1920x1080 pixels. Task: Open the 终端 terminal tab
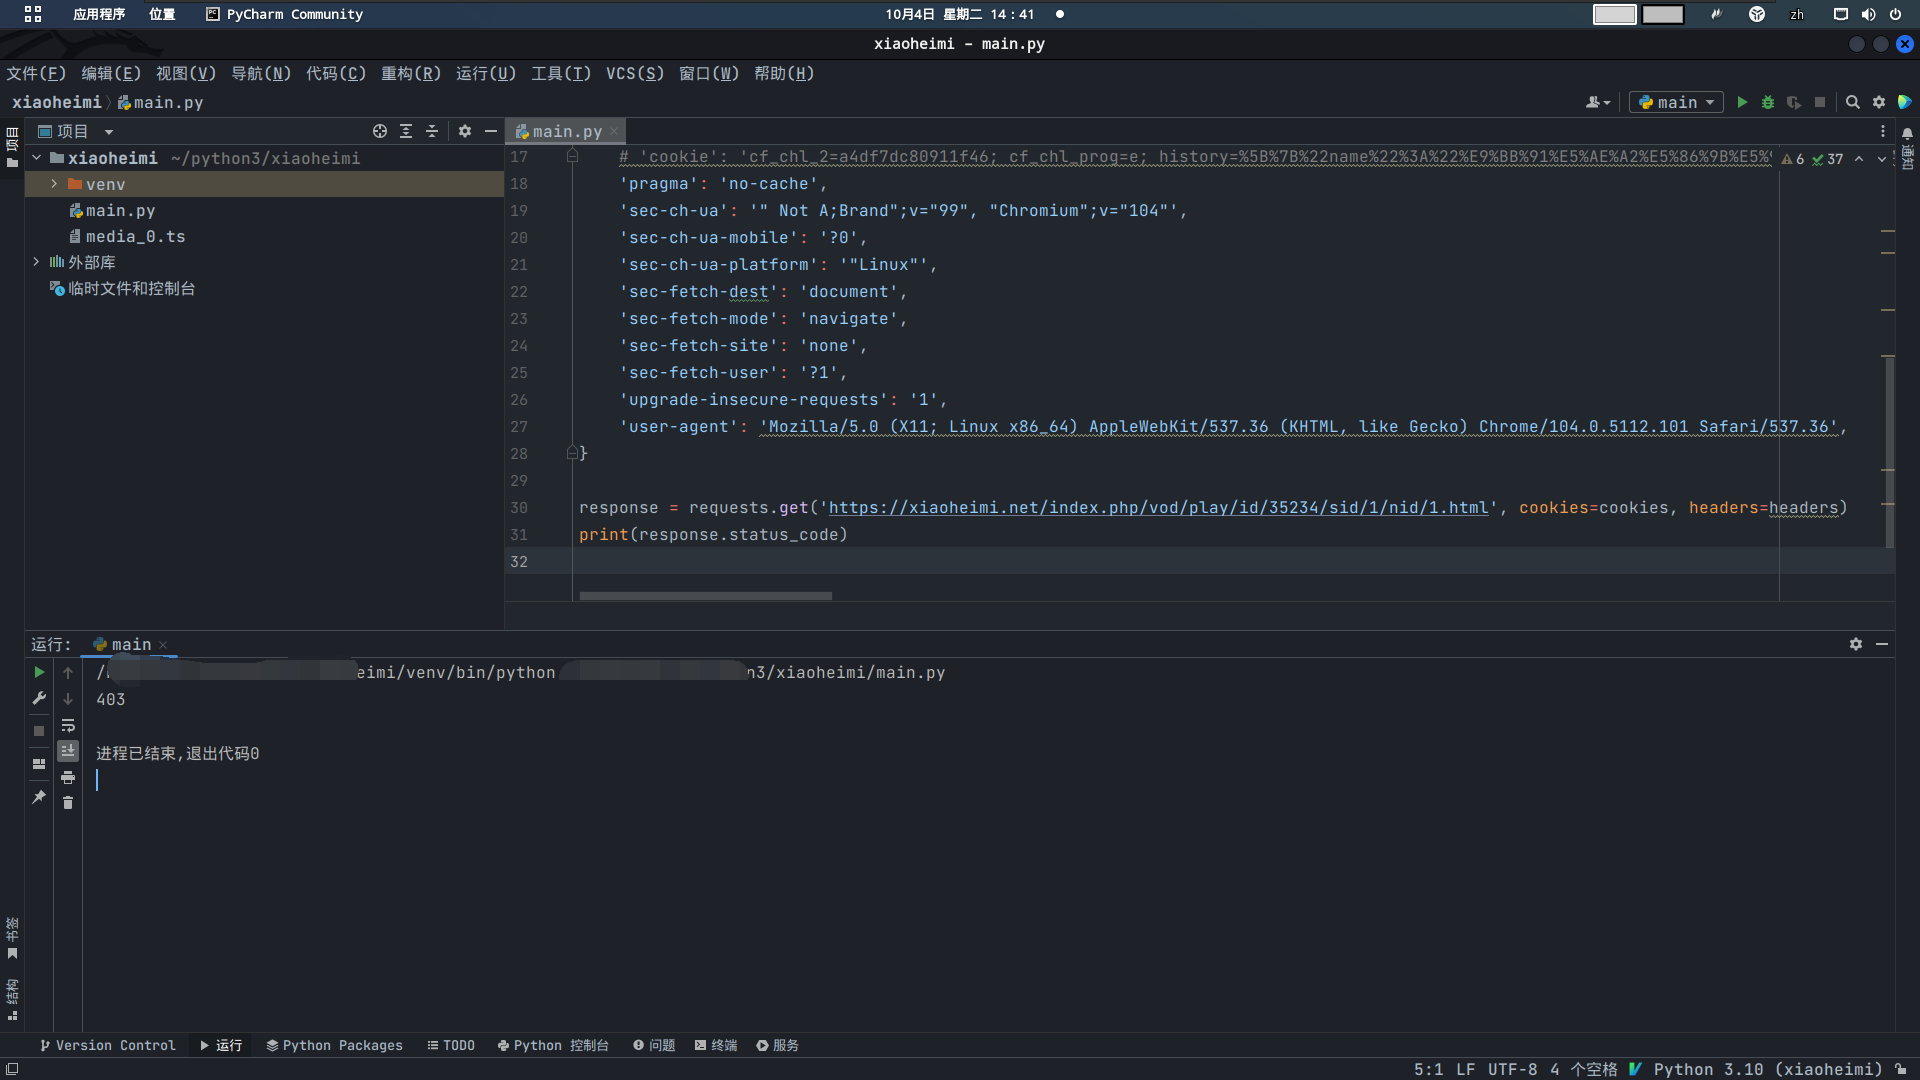click(716, 1045)
